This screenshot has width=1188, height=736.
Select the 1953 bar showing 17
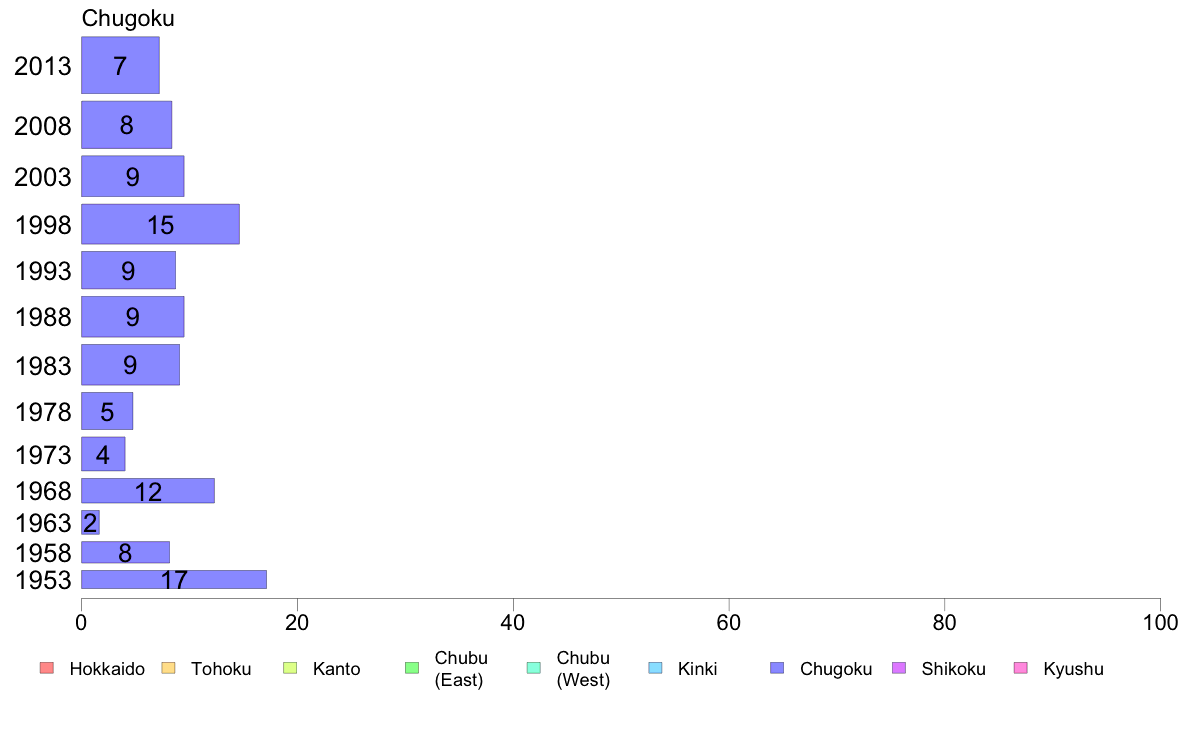click(174, 579)
